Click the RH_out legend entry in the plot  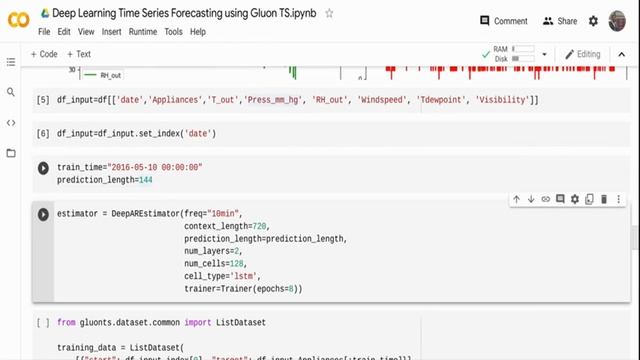coord(102,76)
